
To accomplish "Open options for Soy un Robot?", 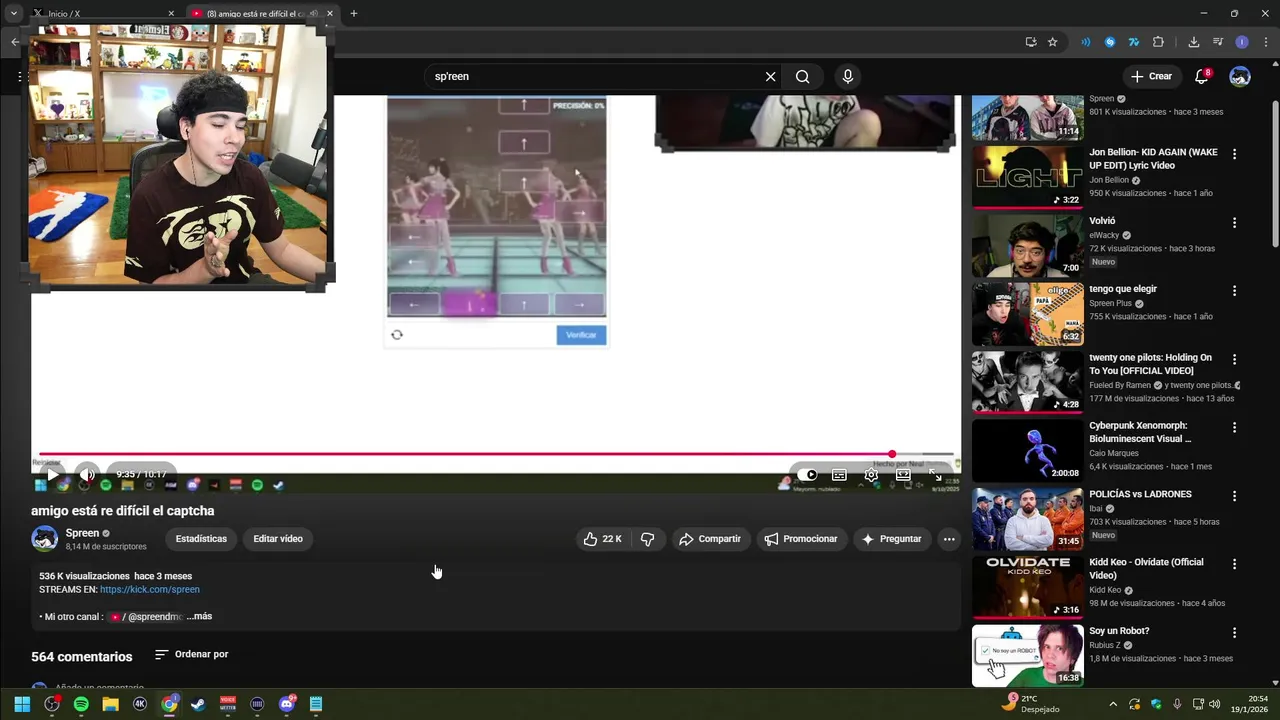I will coord(1234,632).
